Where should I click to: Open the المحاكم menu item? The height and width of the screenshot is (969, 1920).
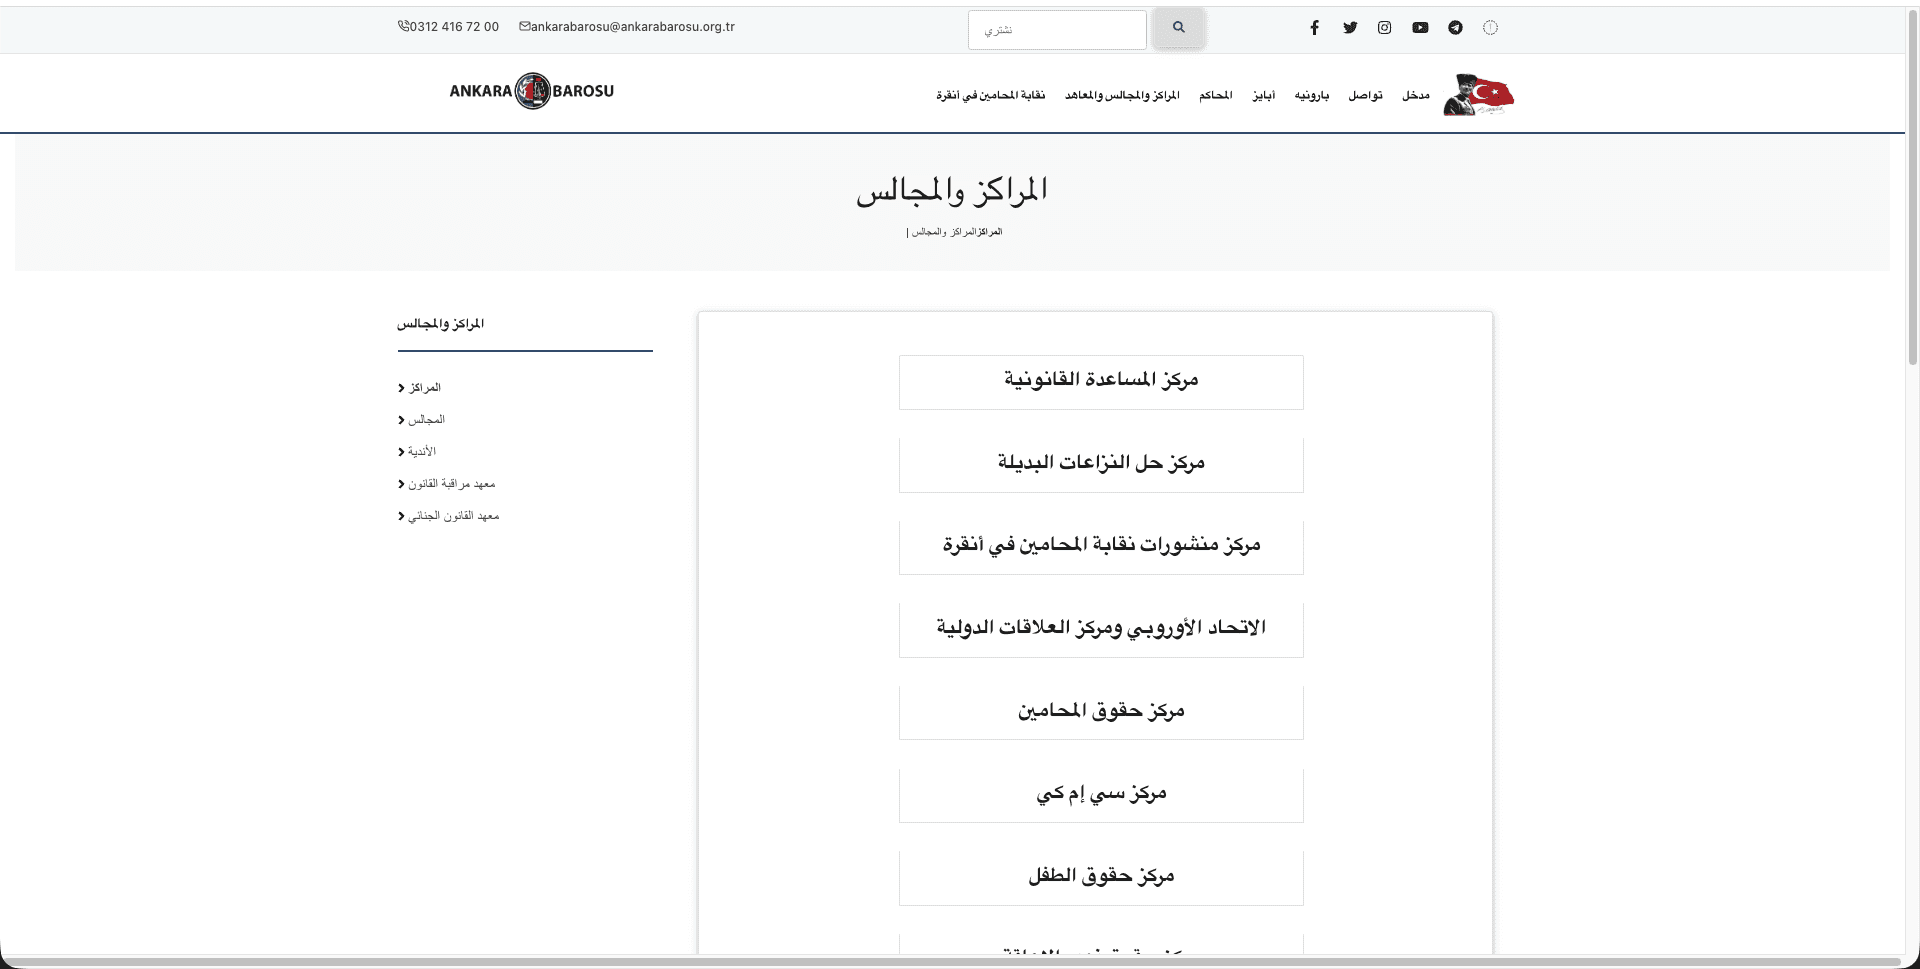pos(1216,95)
